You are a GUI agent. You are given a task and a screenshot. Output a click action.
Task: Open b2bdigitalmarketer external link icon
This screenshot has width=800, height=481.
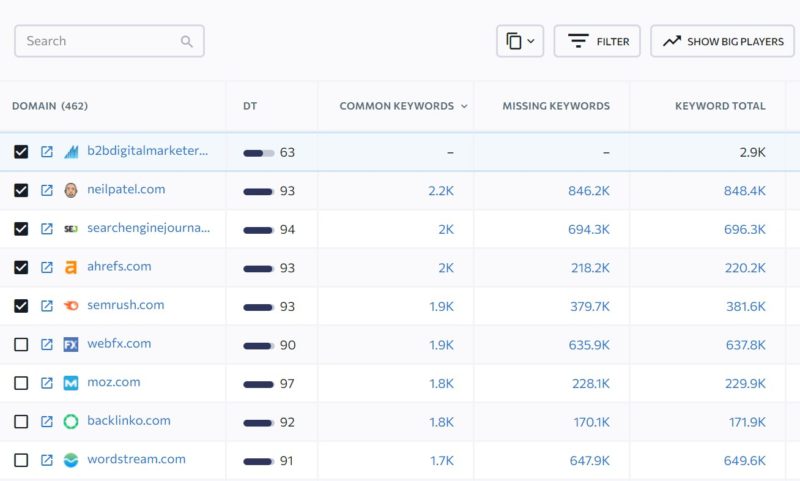(x=46, y=151)
